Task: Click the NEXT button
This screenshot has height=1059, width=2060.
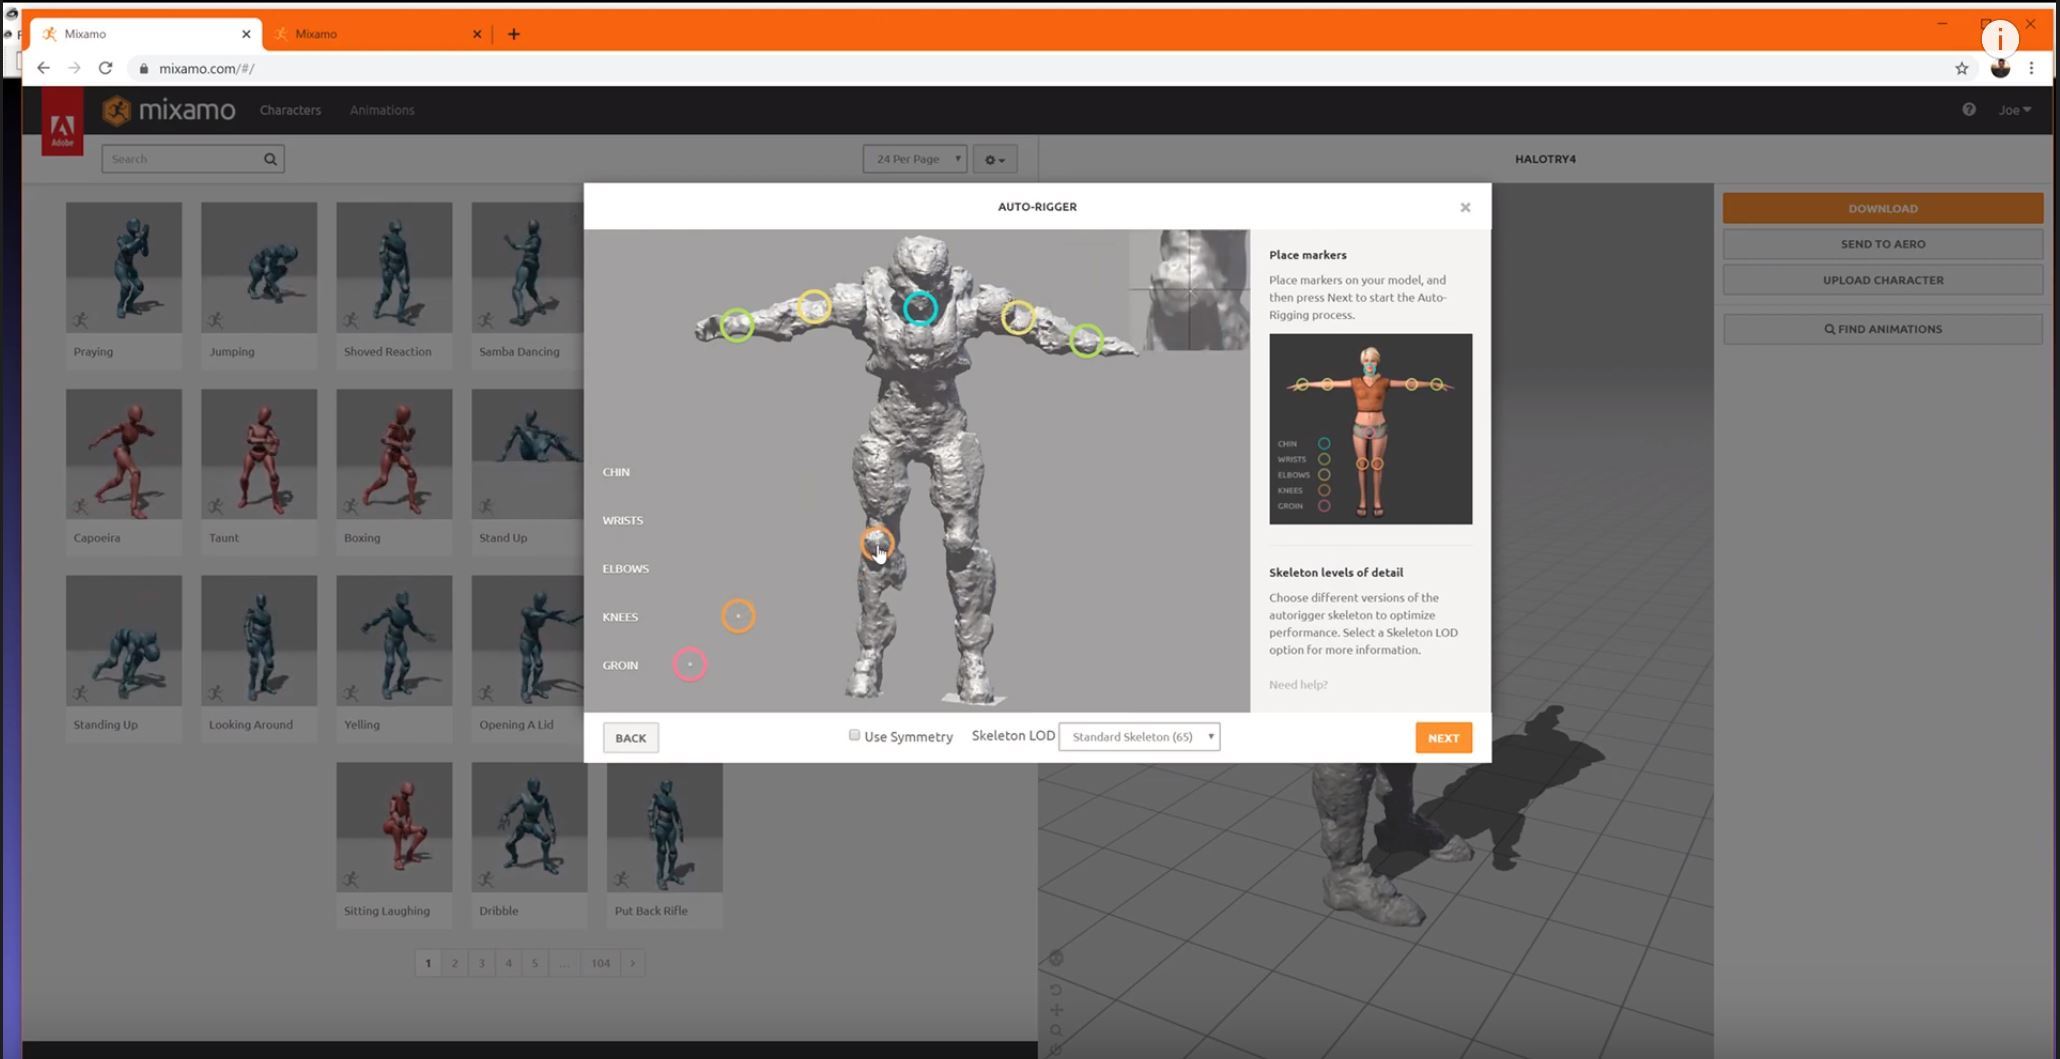Action: [1443, 738]
